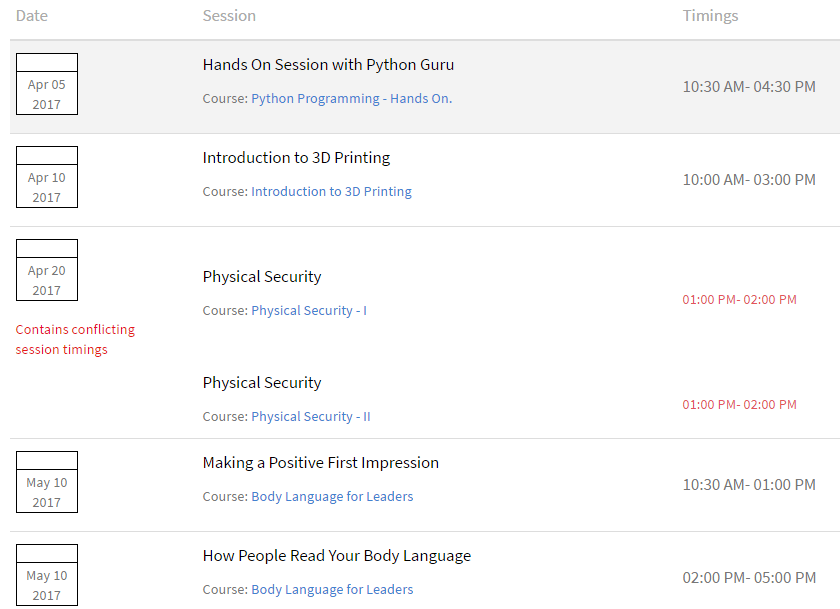The height and width of the screenshot is (609, 840).
Task: Click the Session column header
Action: click(x=230, y=15)
